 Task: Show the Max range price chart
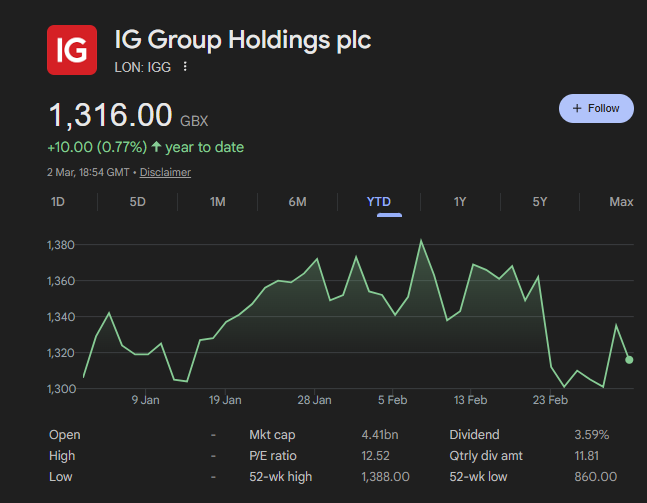pos(621,202)
